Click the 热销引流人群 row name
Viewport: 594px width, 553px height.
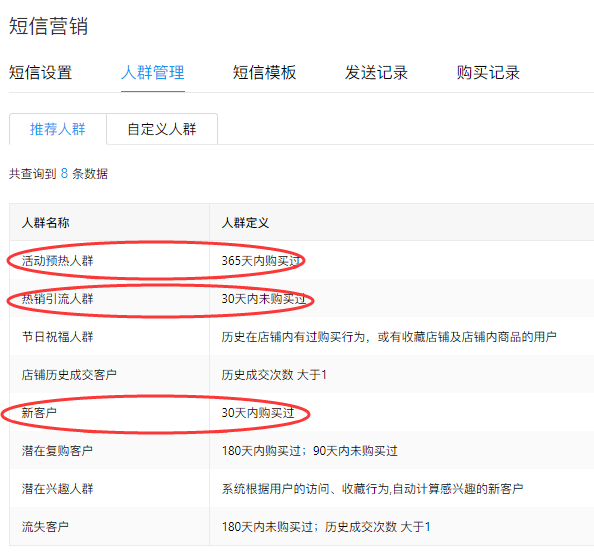click(x=57, y=298)
